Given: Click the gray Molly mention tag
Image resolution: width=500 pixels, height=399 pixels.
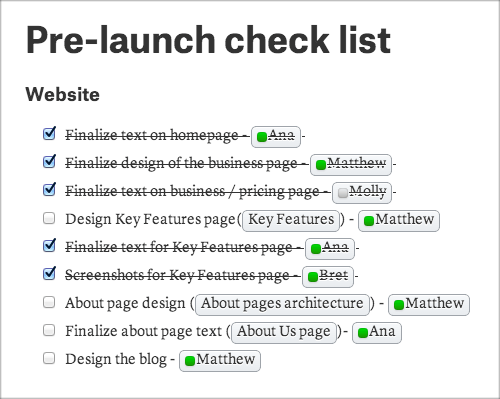Looking at the screenshot, I should point(362,192).
